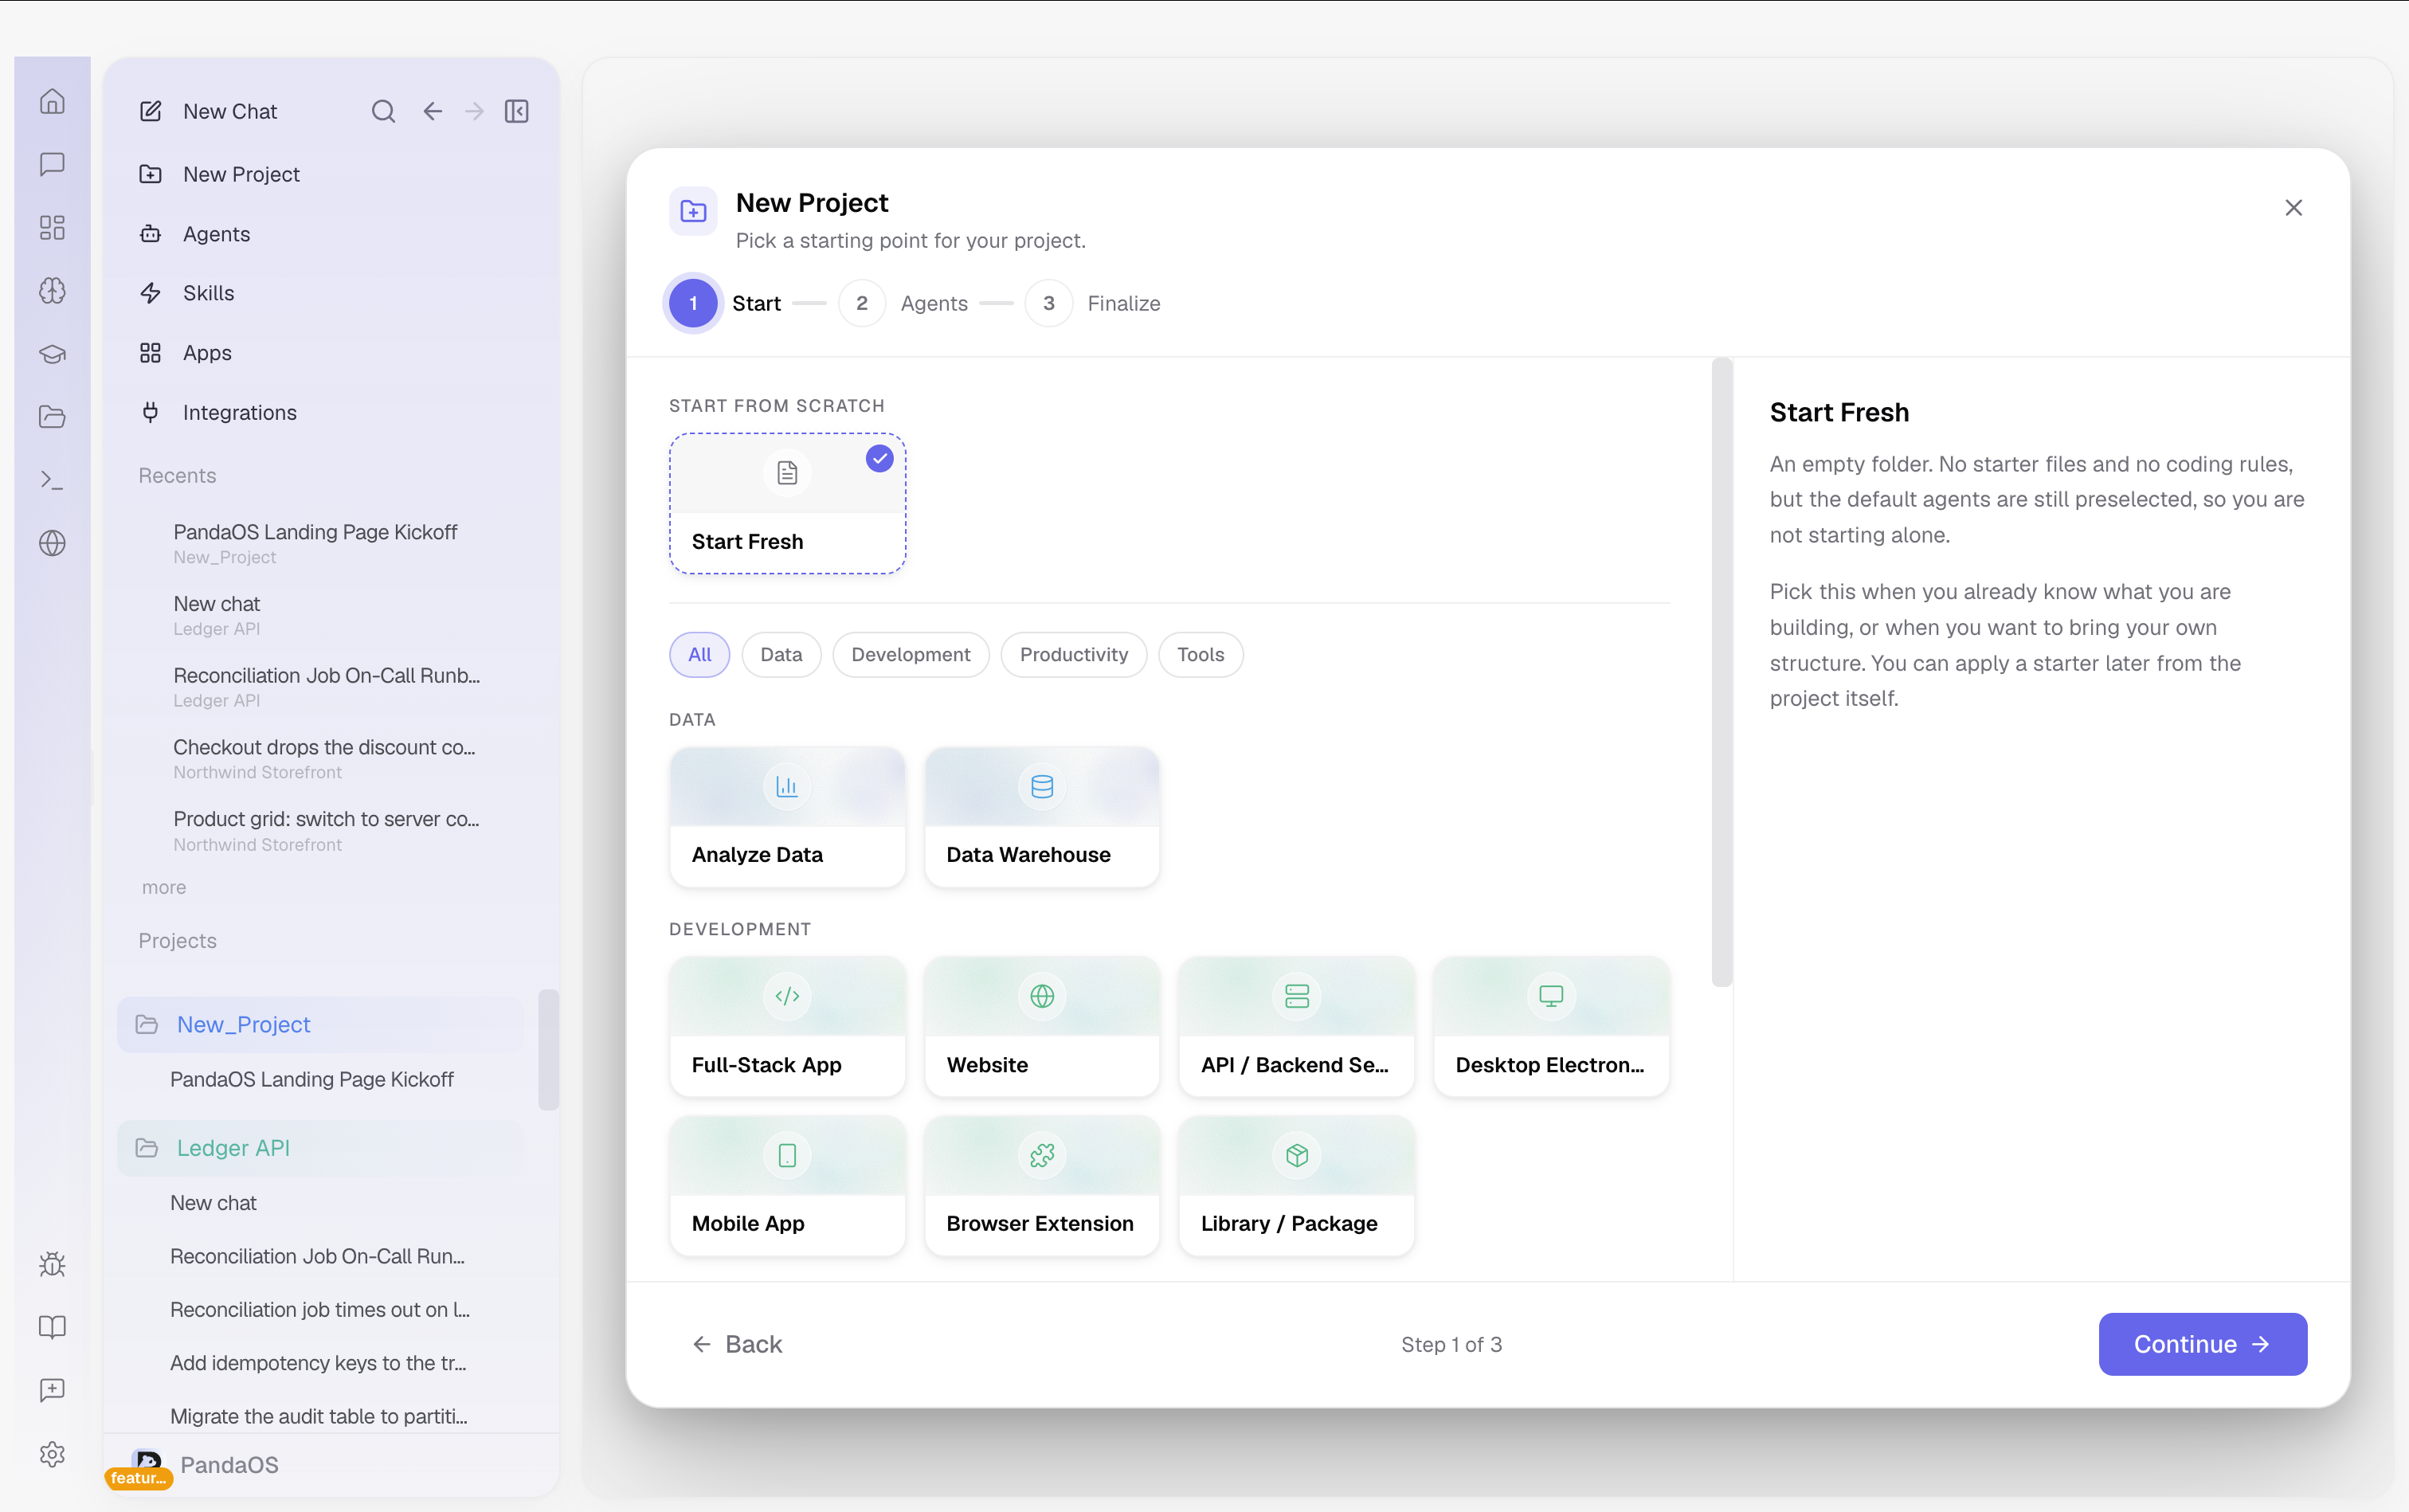Open the Home icon in left rail
This screenshot has width=2409, height=1512.
(x=52, y=101)
